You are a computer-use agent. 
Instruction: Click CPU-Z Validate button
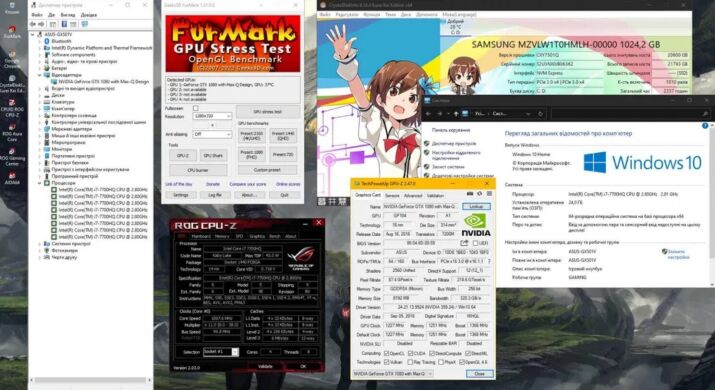265,366
